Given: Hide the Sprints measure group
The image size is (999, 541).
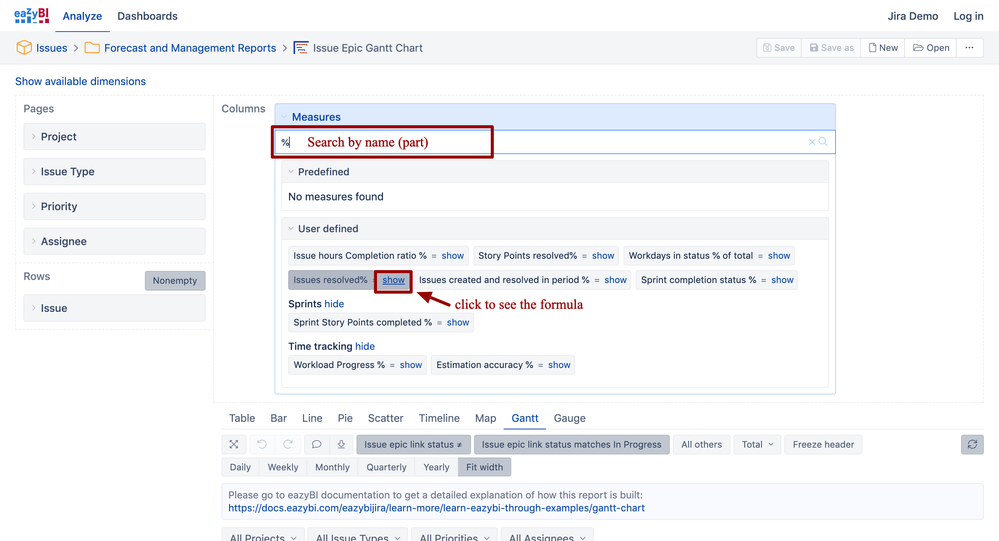Looking at the screenshot, I should tap(334, 304).
